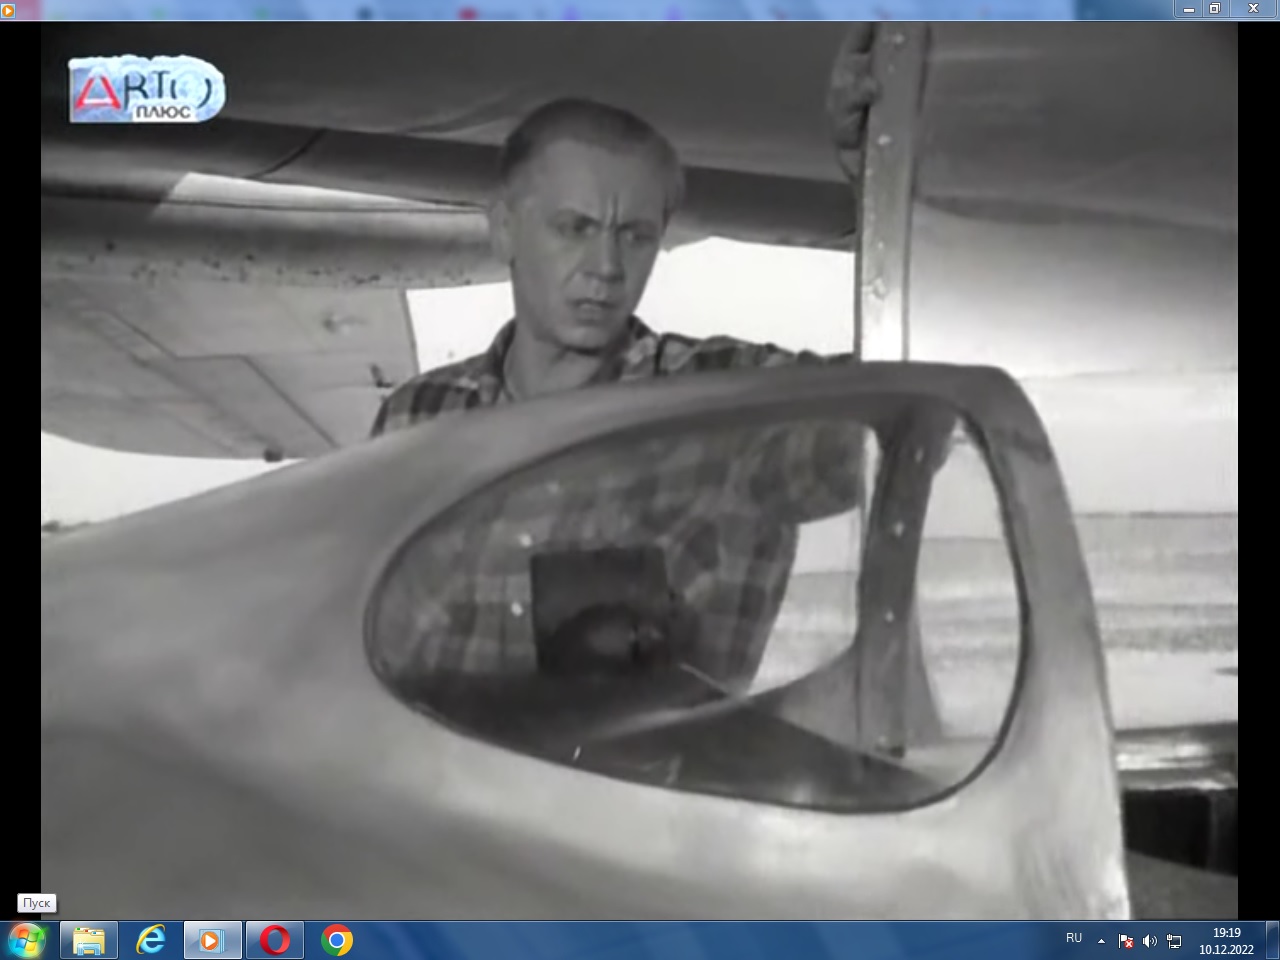
Task: Click the ART плюс logo in the video
Action: (x=146, y=91)
